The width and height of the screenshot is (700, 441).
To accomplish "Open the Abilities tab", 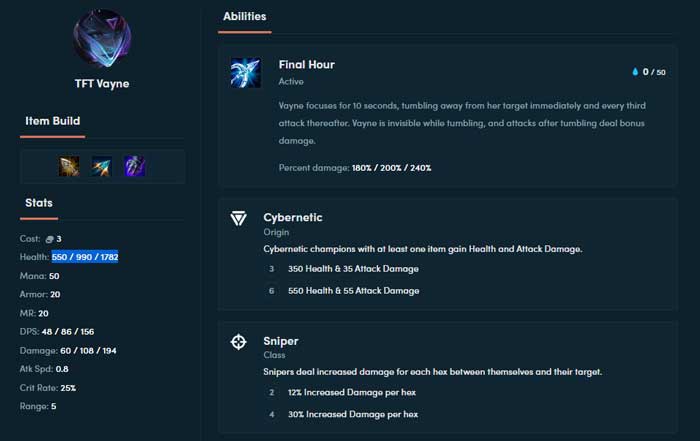I will tap(245, 17).
